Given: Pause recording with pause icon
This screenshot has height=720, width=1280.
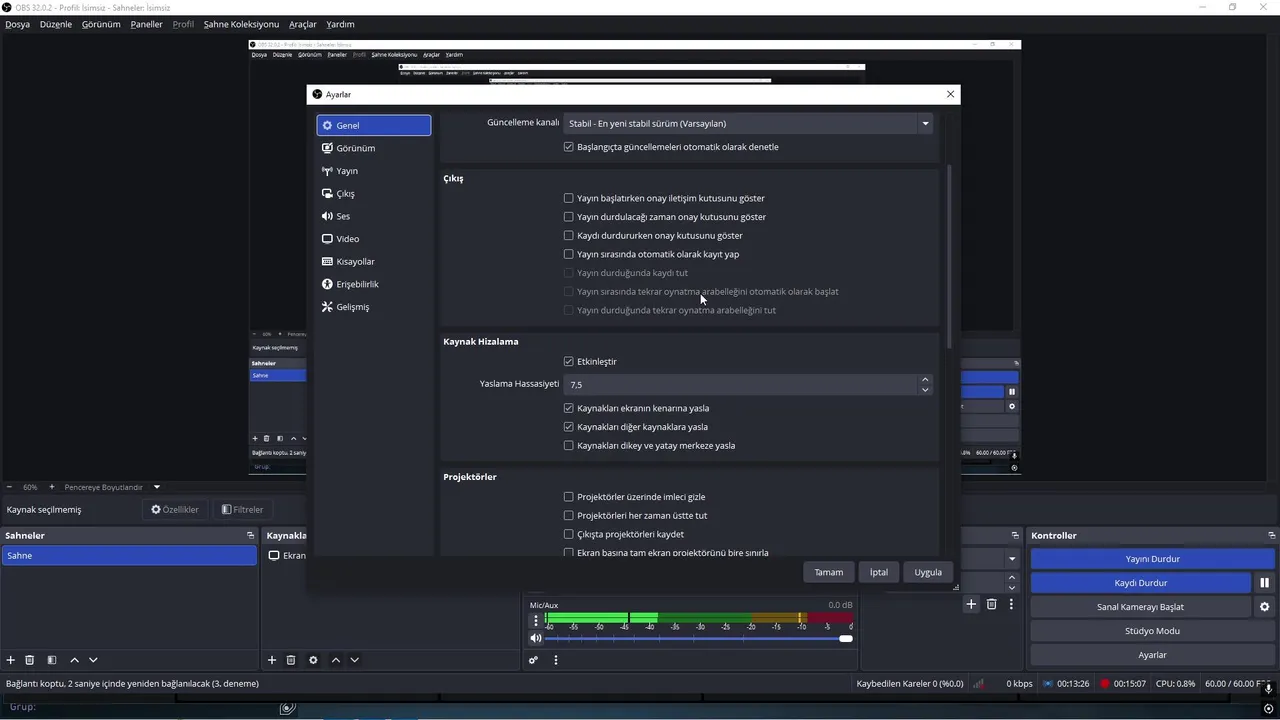Looking at the screenshot, I should tap(1264, 583).
